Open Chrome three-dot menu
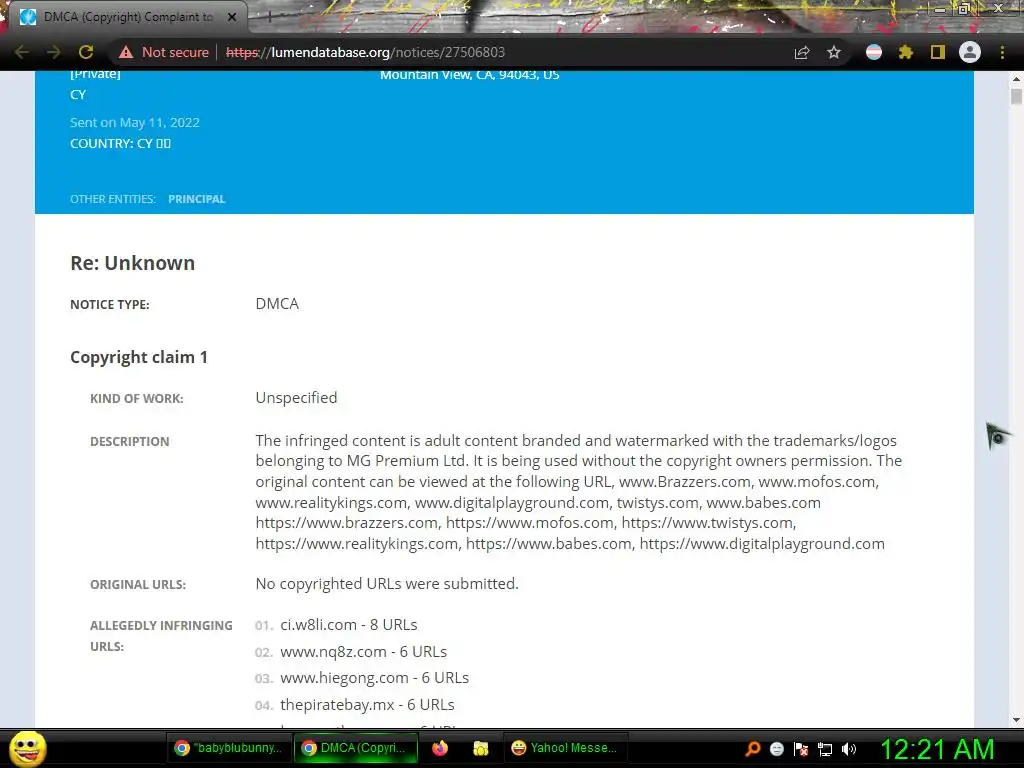1024x768 pixels. click(x=1002, y=52)
